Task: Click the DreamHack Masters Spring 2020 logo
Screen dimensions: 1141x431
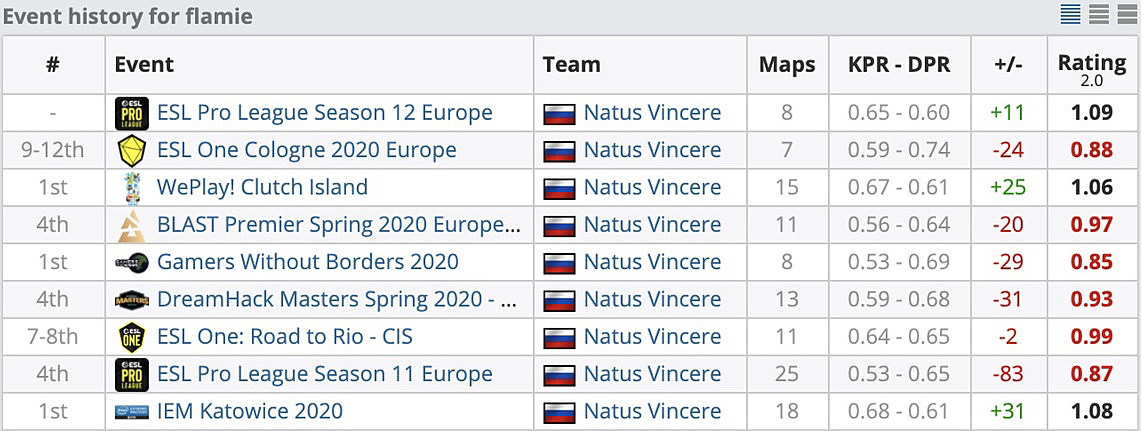Action: [132, 300]
